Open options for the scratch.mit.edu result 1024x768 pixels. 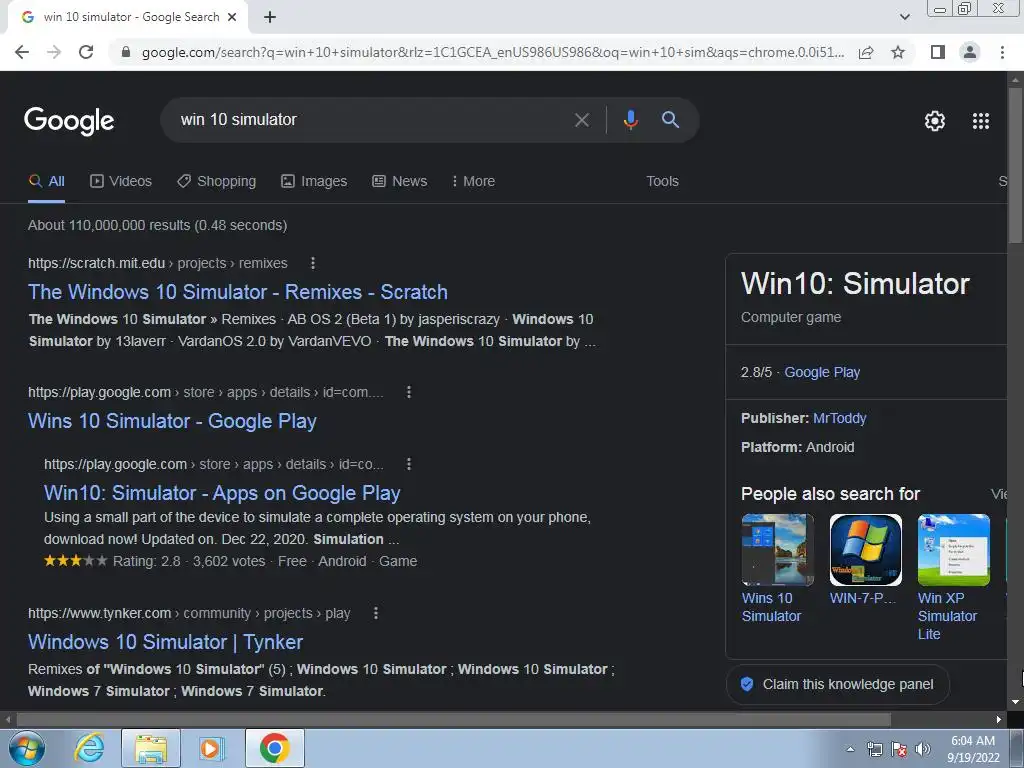(x=313, y=263)
